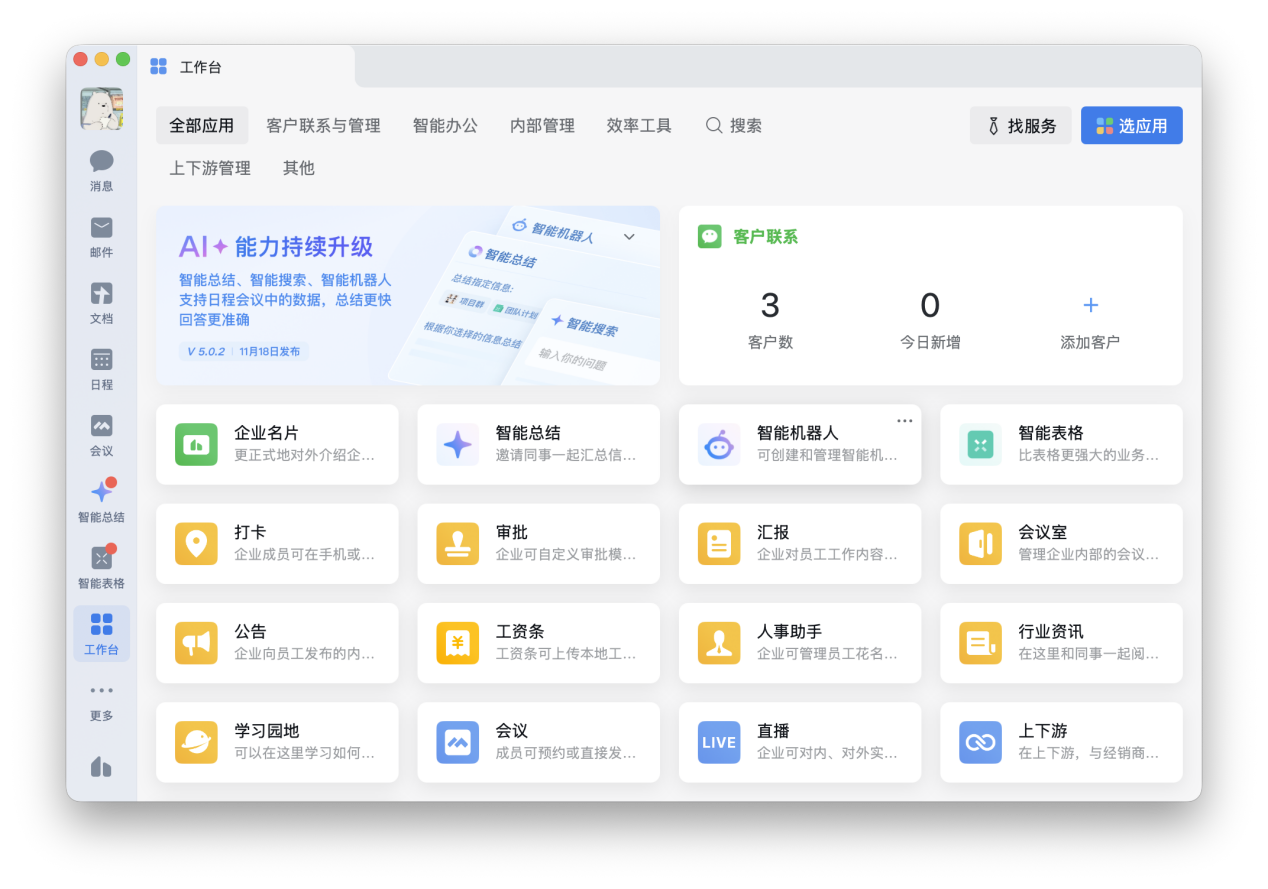Open 智能表格 from the sidebar
Viewport: 1268px width, 889px height.
click(101, 566)
